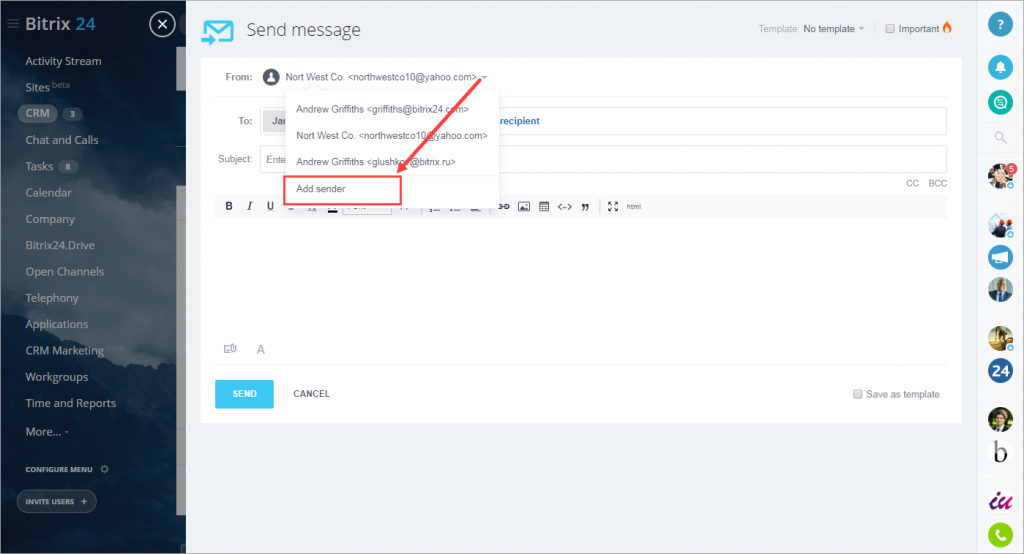Insert code using the angle-brackets icon
This screenshot has width=1024, height=554.
(565, 206)
